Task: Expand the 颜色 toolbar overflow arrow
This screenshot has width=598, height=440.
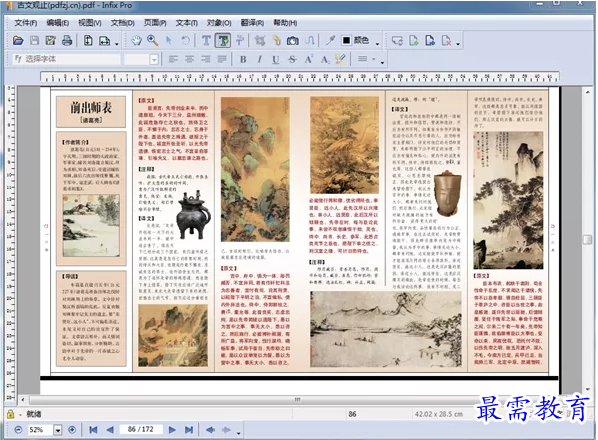Action: (x=378, y=44)
